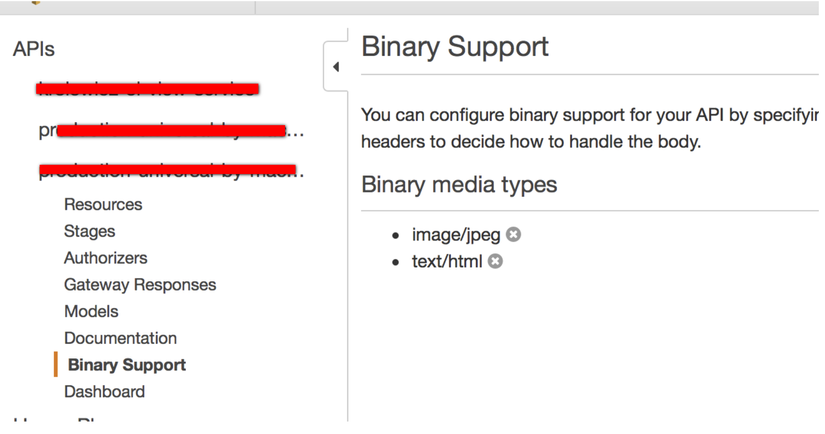
Task: Click the image/jpeg media type text
Action: (456, 235)
